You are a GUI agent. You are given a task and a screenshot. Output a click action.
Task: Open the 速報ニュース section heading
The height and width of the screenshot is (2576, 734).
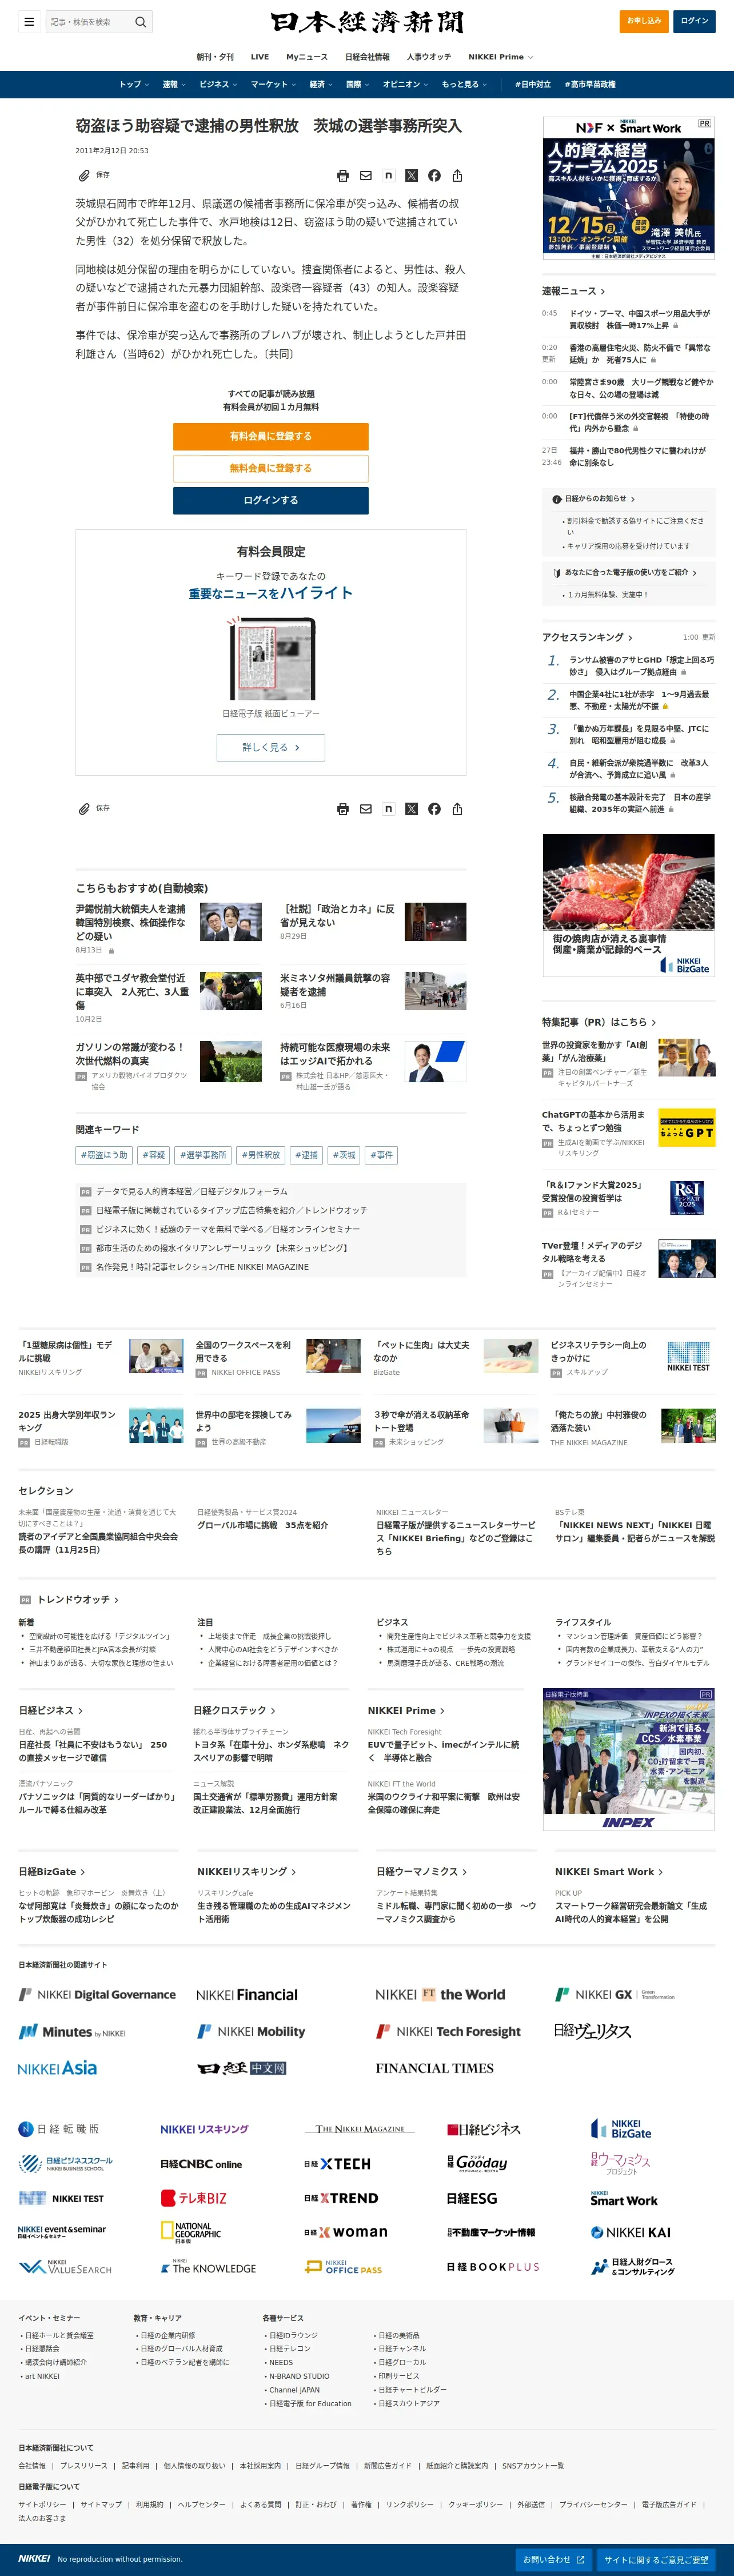[x=574, y=291]
